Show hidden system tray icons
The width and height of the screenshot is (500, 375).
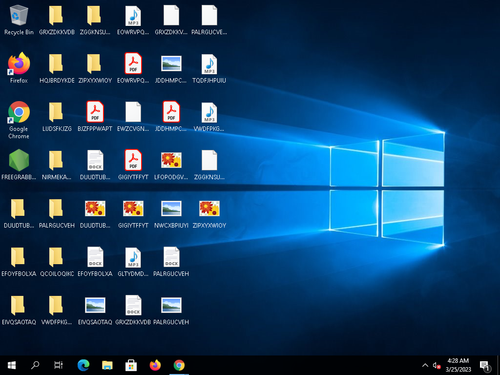point(425,365)
